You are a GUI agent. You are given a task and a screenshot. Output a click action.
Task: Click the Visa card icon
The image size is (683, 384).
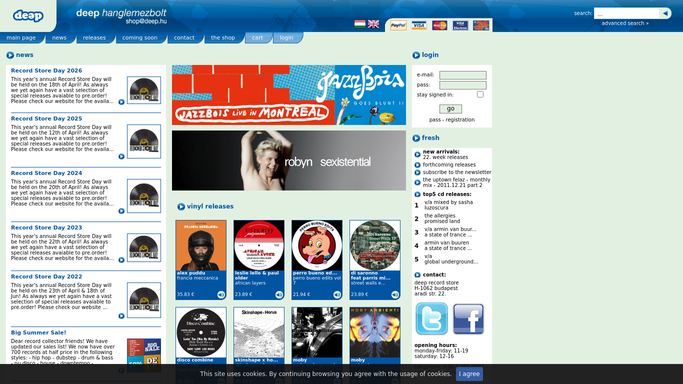pos(419,26)
